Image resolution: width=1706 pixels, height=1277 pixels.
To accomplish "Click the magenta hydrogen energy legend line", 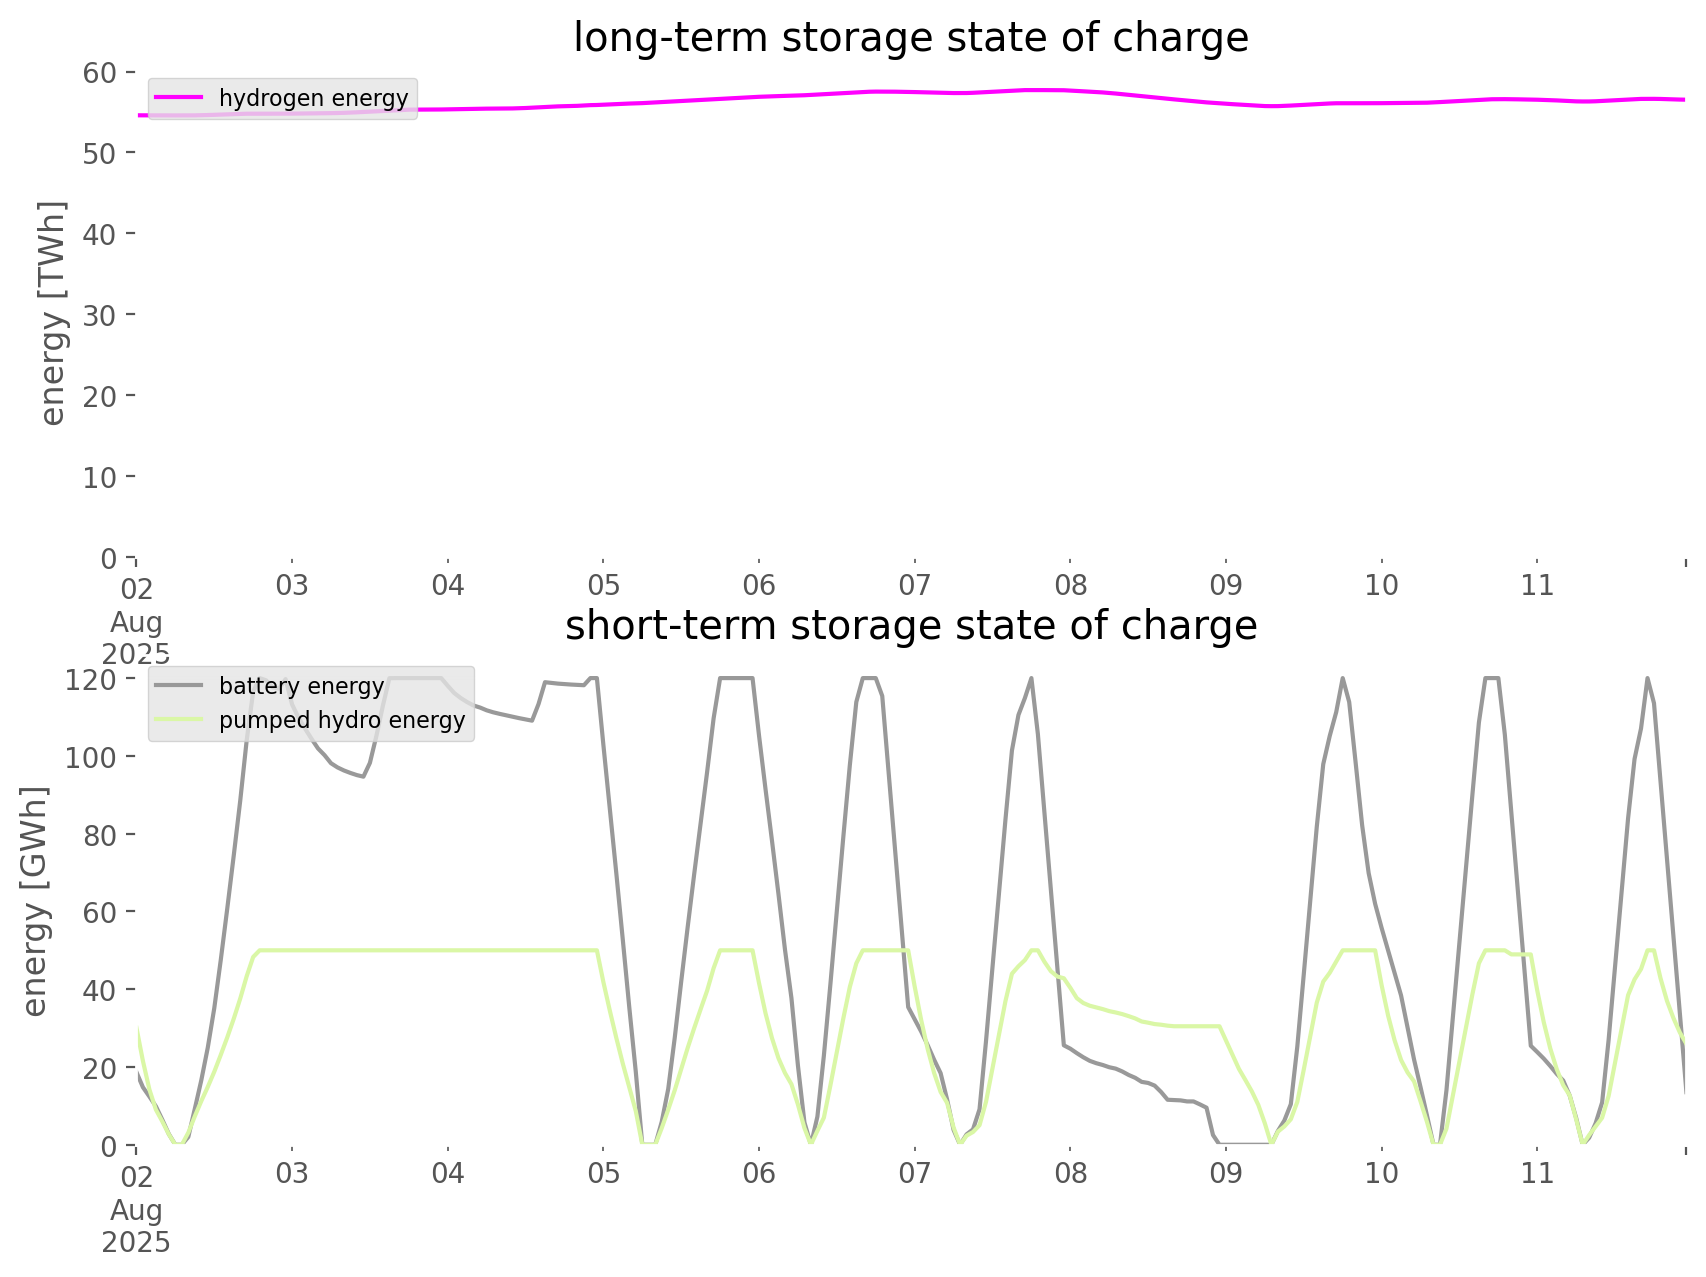I will point(179,98).
